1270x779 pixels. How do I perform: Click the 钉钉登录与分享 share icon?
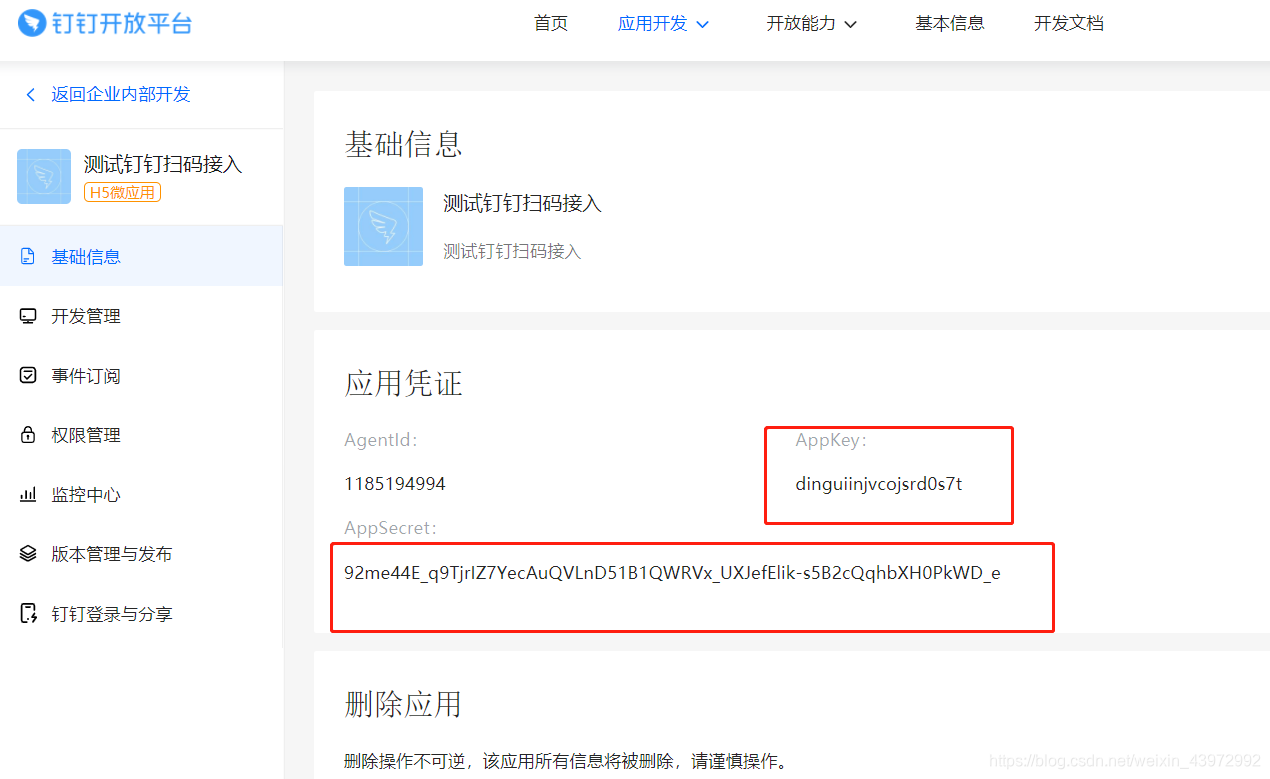click(x=28, y=613)
